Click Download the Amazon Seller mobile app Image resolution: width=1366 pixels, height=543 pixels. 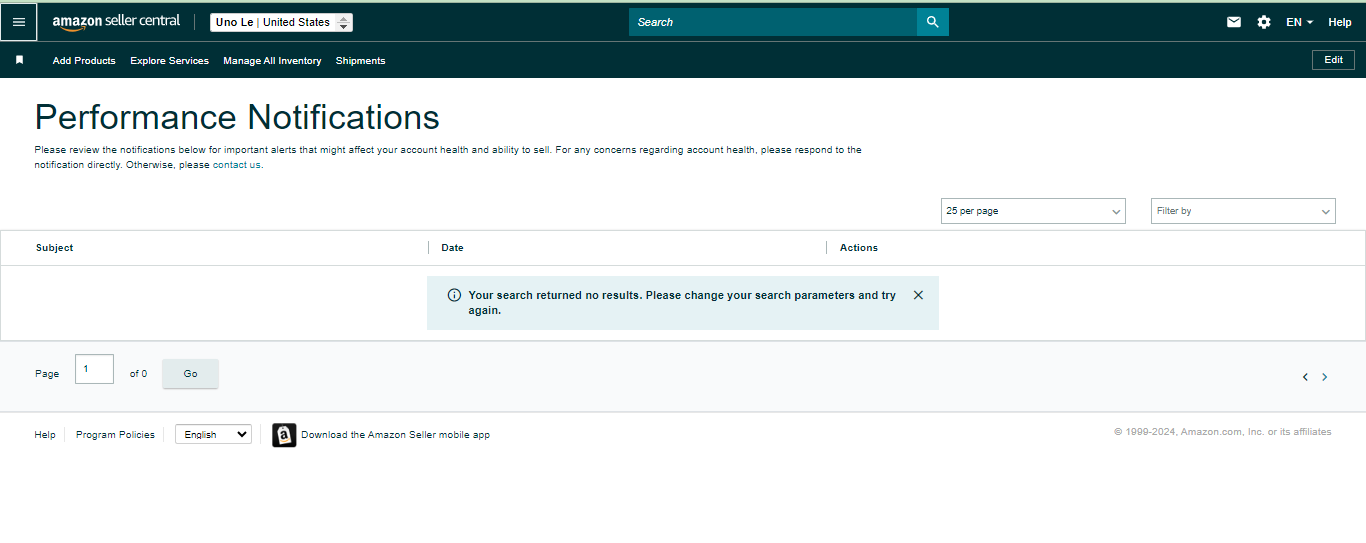[395, 435]
